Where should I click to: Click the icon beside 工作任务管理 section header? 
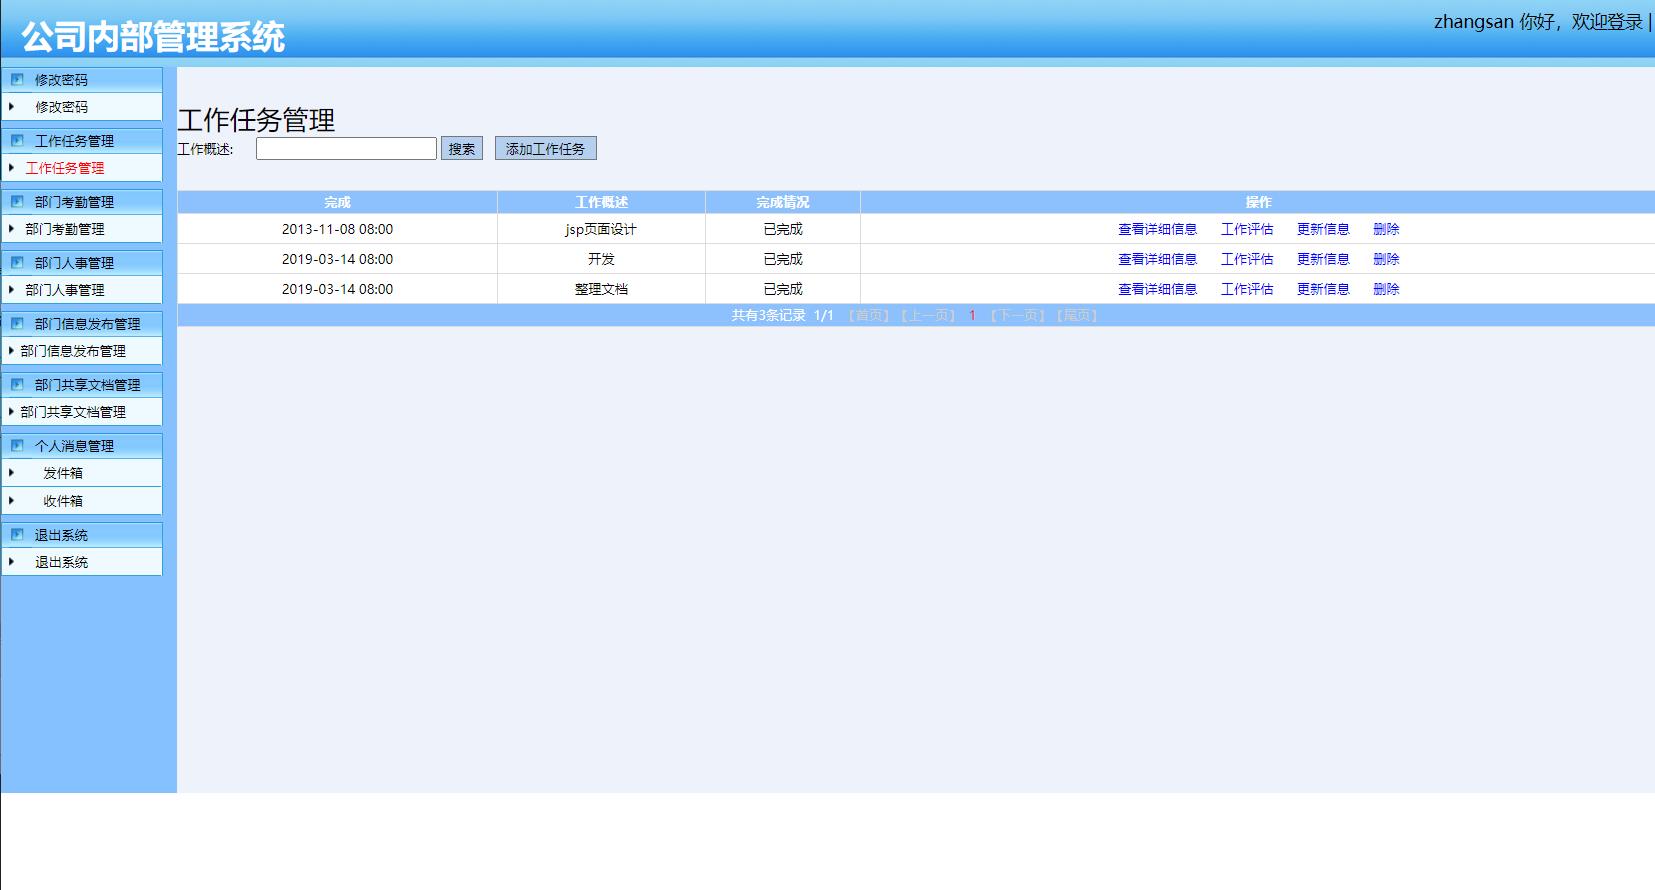pyautogui.click(x=17, y=141)
